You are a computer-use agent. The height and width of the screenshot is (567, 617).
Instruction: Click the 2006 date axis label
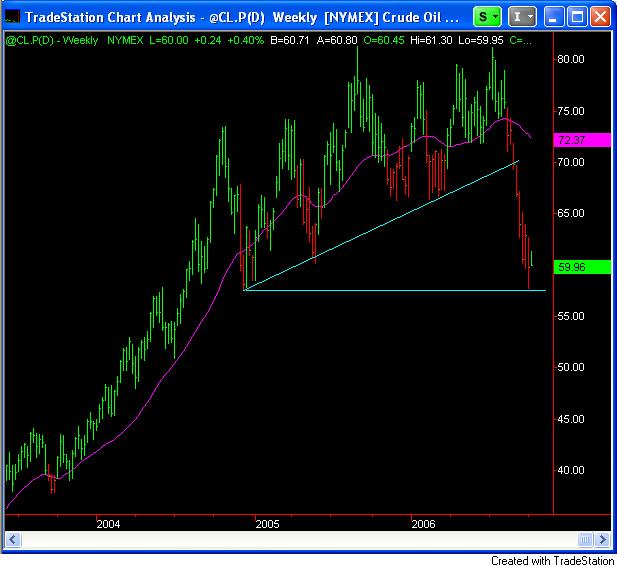click(423, 524)
